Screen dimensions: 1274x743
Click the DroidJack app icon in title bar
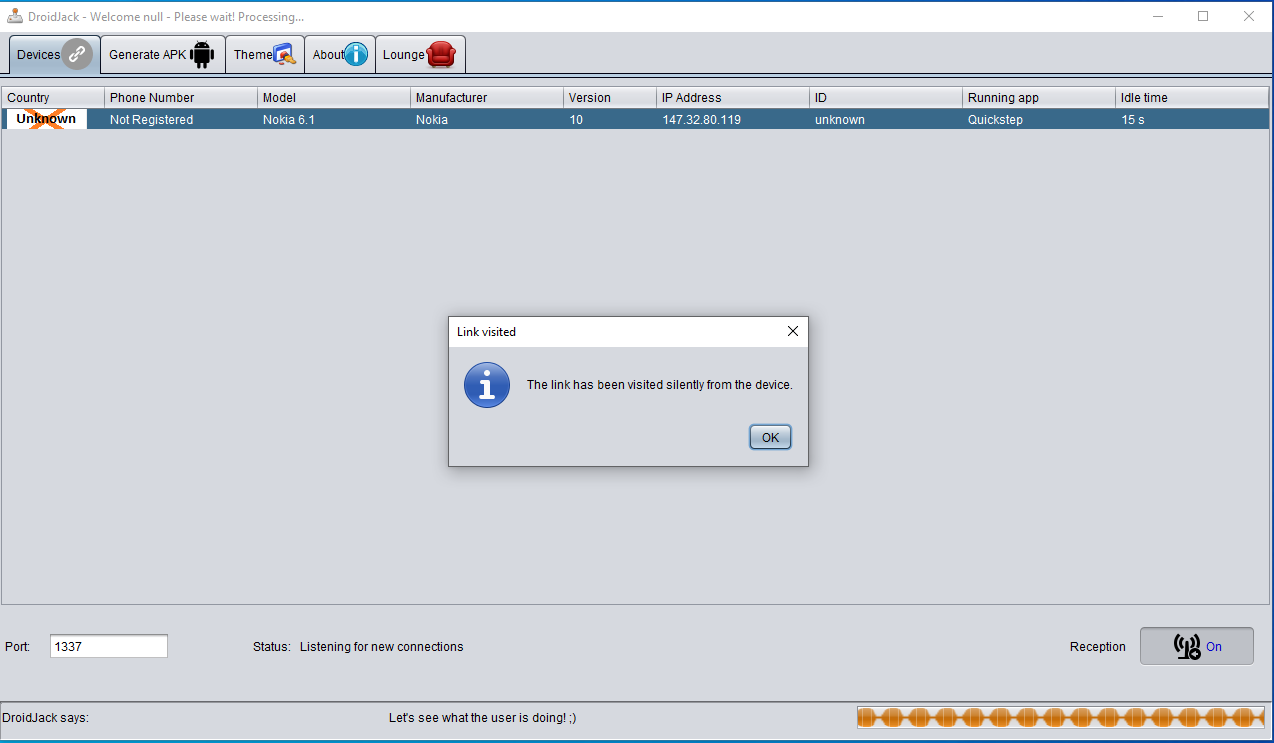[x=15, y=16]
